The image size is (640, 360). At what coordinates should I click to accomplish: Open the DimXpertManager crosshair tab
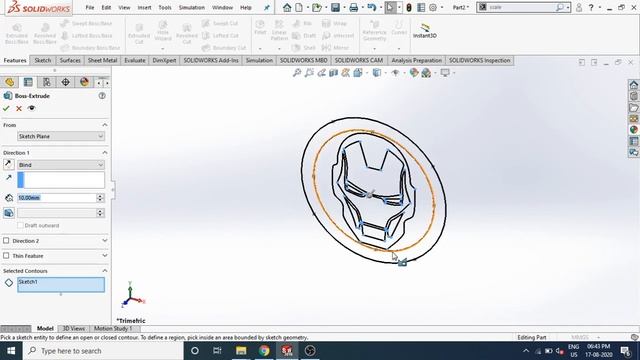click(x=65, y=82)
